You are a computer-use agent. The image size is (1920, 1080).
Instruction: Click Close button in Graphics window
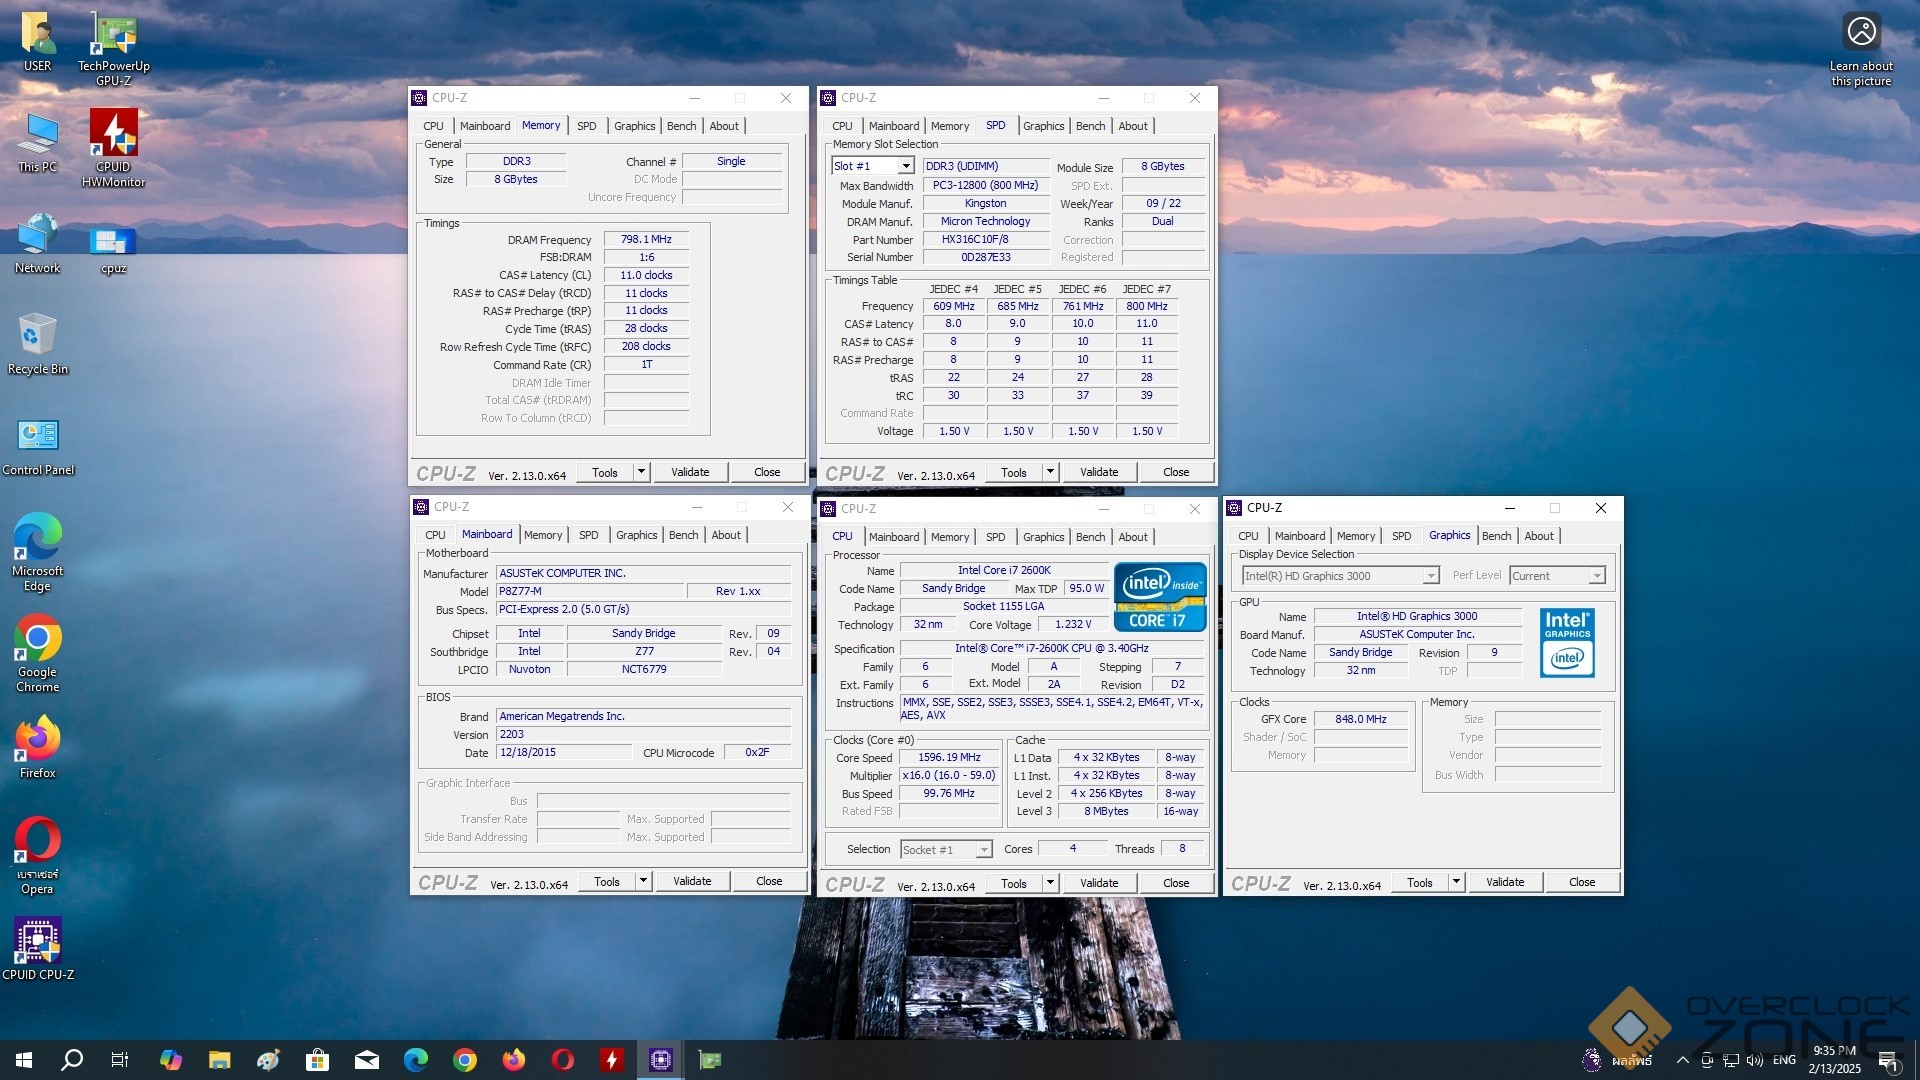[1582, 882]
